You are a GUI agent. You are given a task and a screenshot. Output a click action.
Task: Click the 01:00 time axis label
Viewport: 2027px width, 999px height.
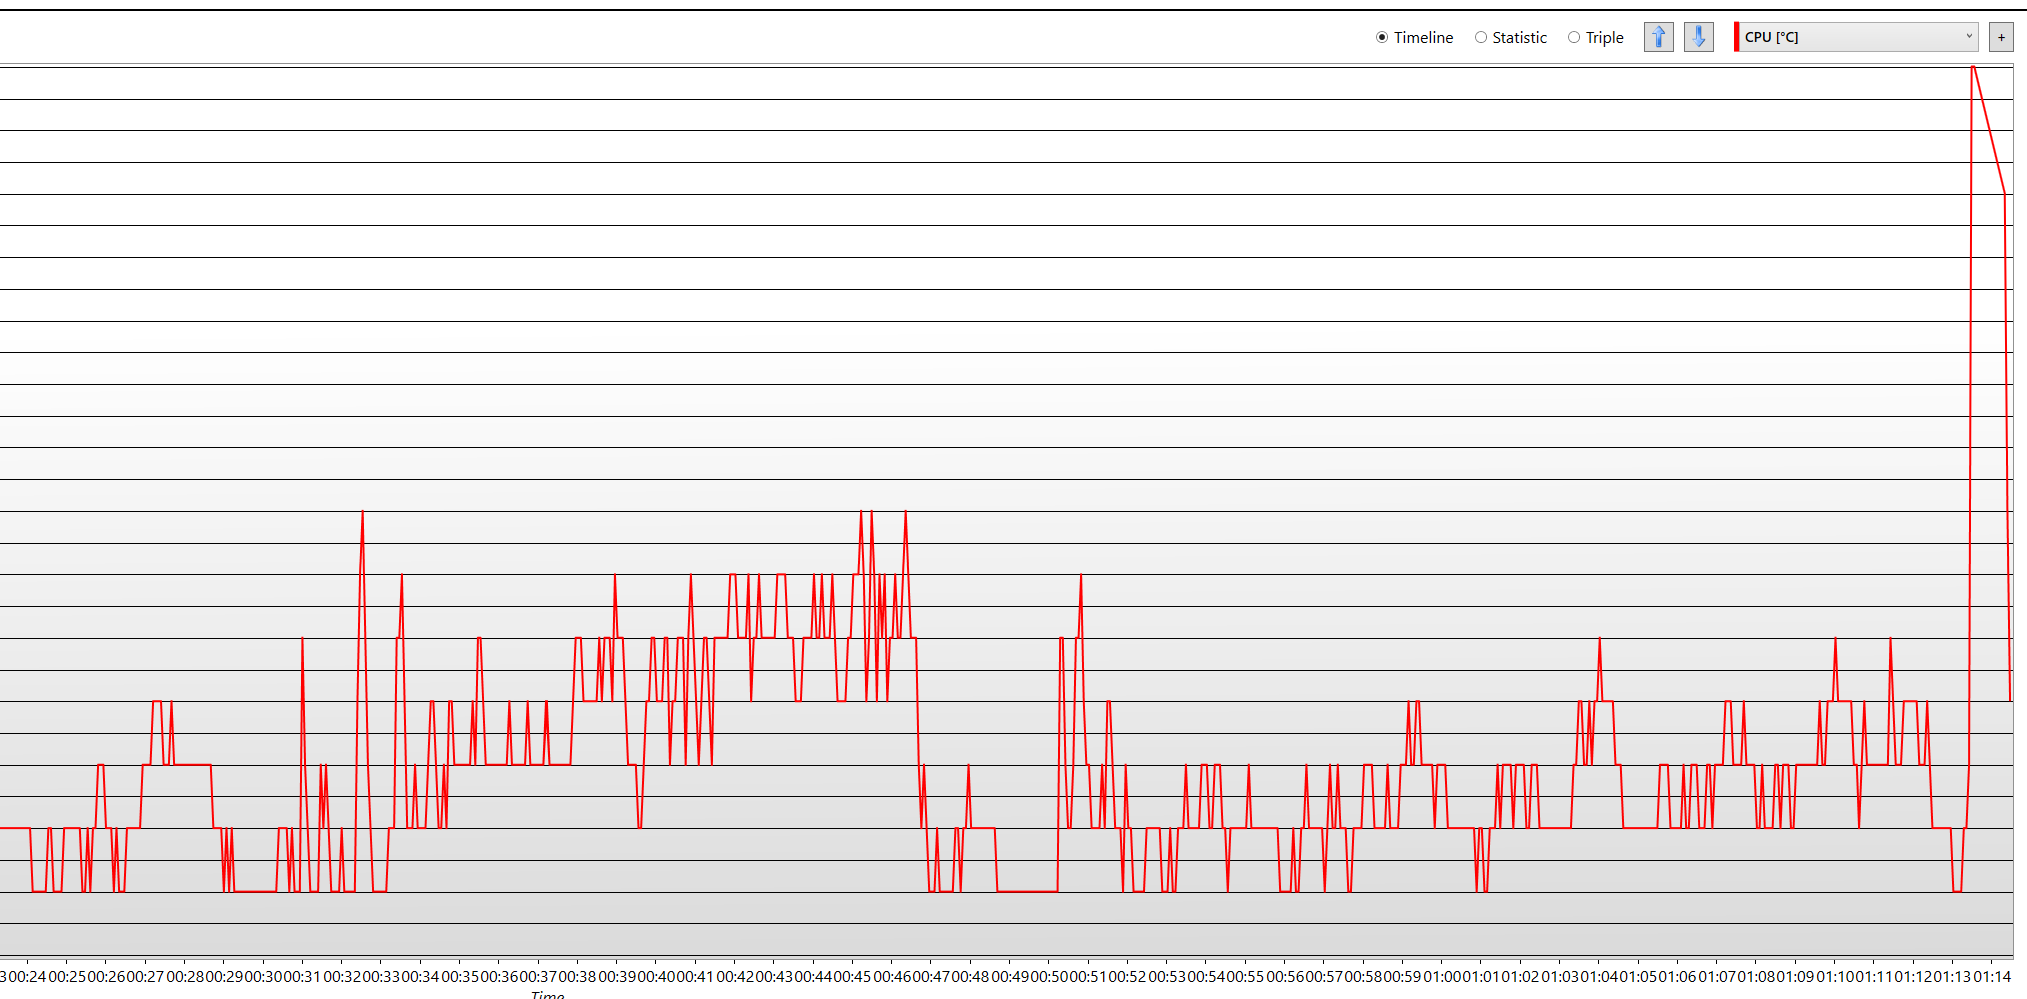point(1441,976)
